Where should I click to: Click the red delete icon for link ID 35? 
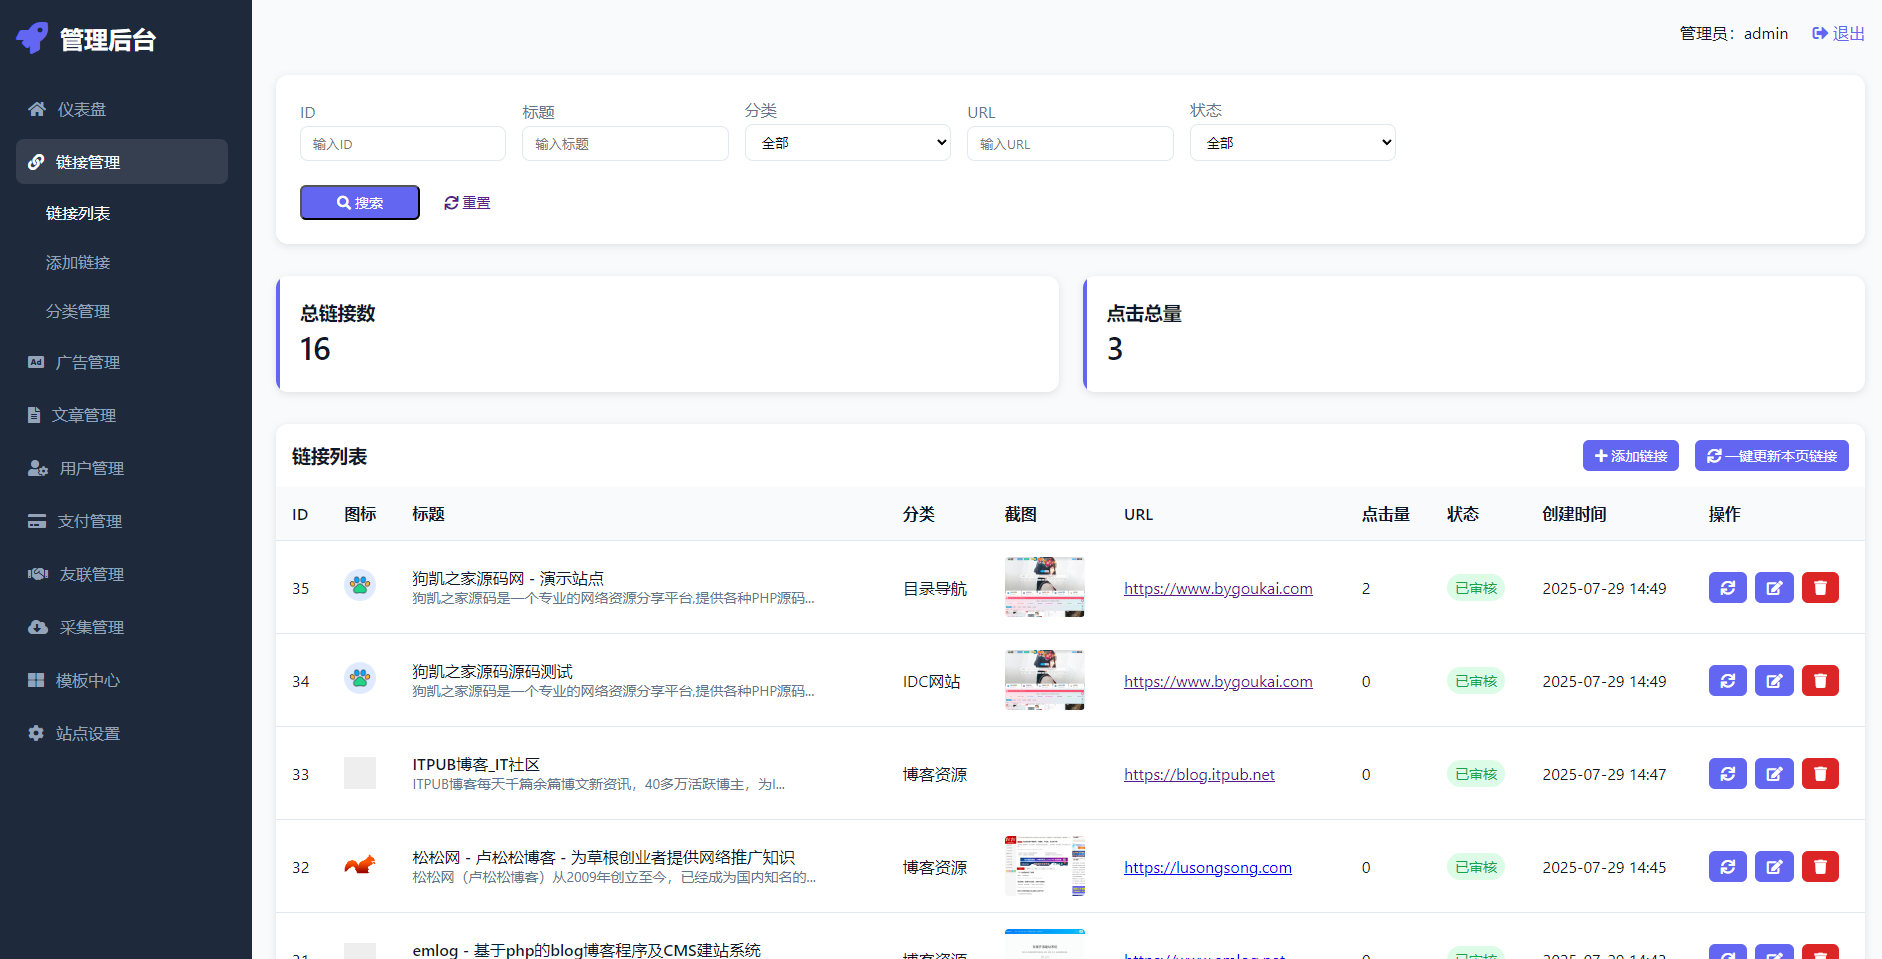pyautogui.click(x=1820, y=588)
